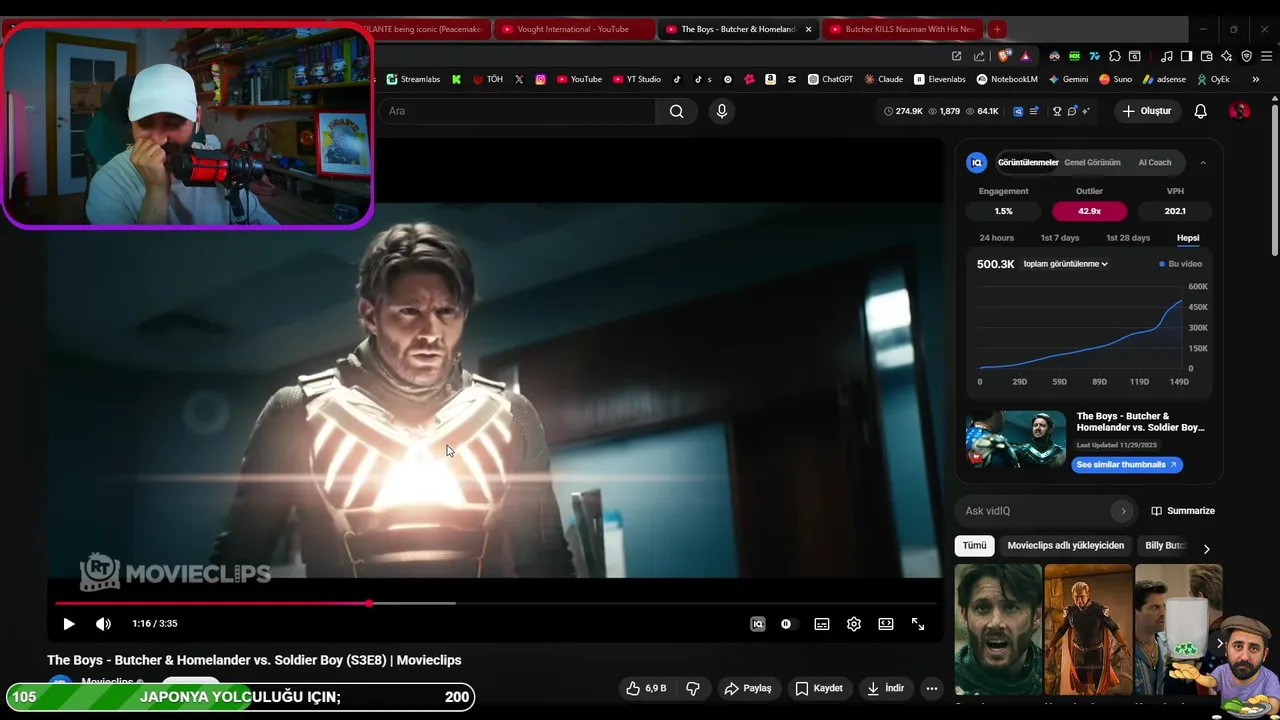Collapse the vidIQ panel with chevron
This screenshot has width=1280, height=720.
point(1203,162)
